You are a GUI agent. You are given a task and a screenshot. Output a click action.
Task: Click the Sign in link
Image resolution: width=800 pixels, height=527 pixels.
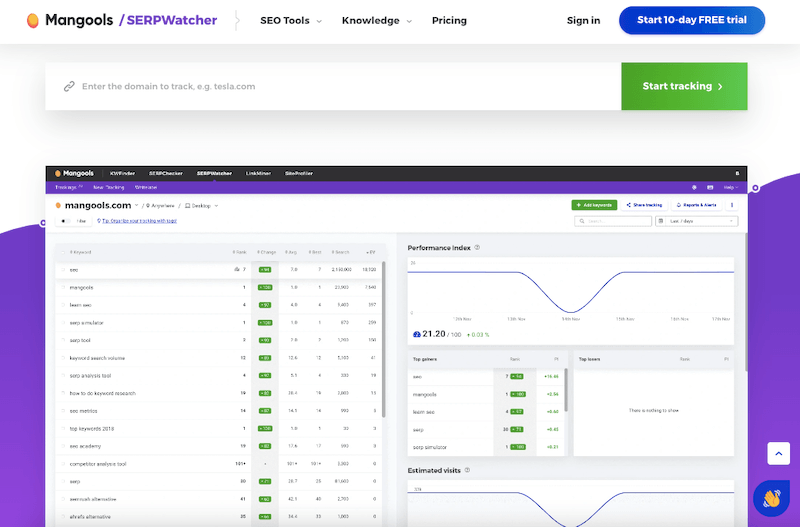click(583, 20)
